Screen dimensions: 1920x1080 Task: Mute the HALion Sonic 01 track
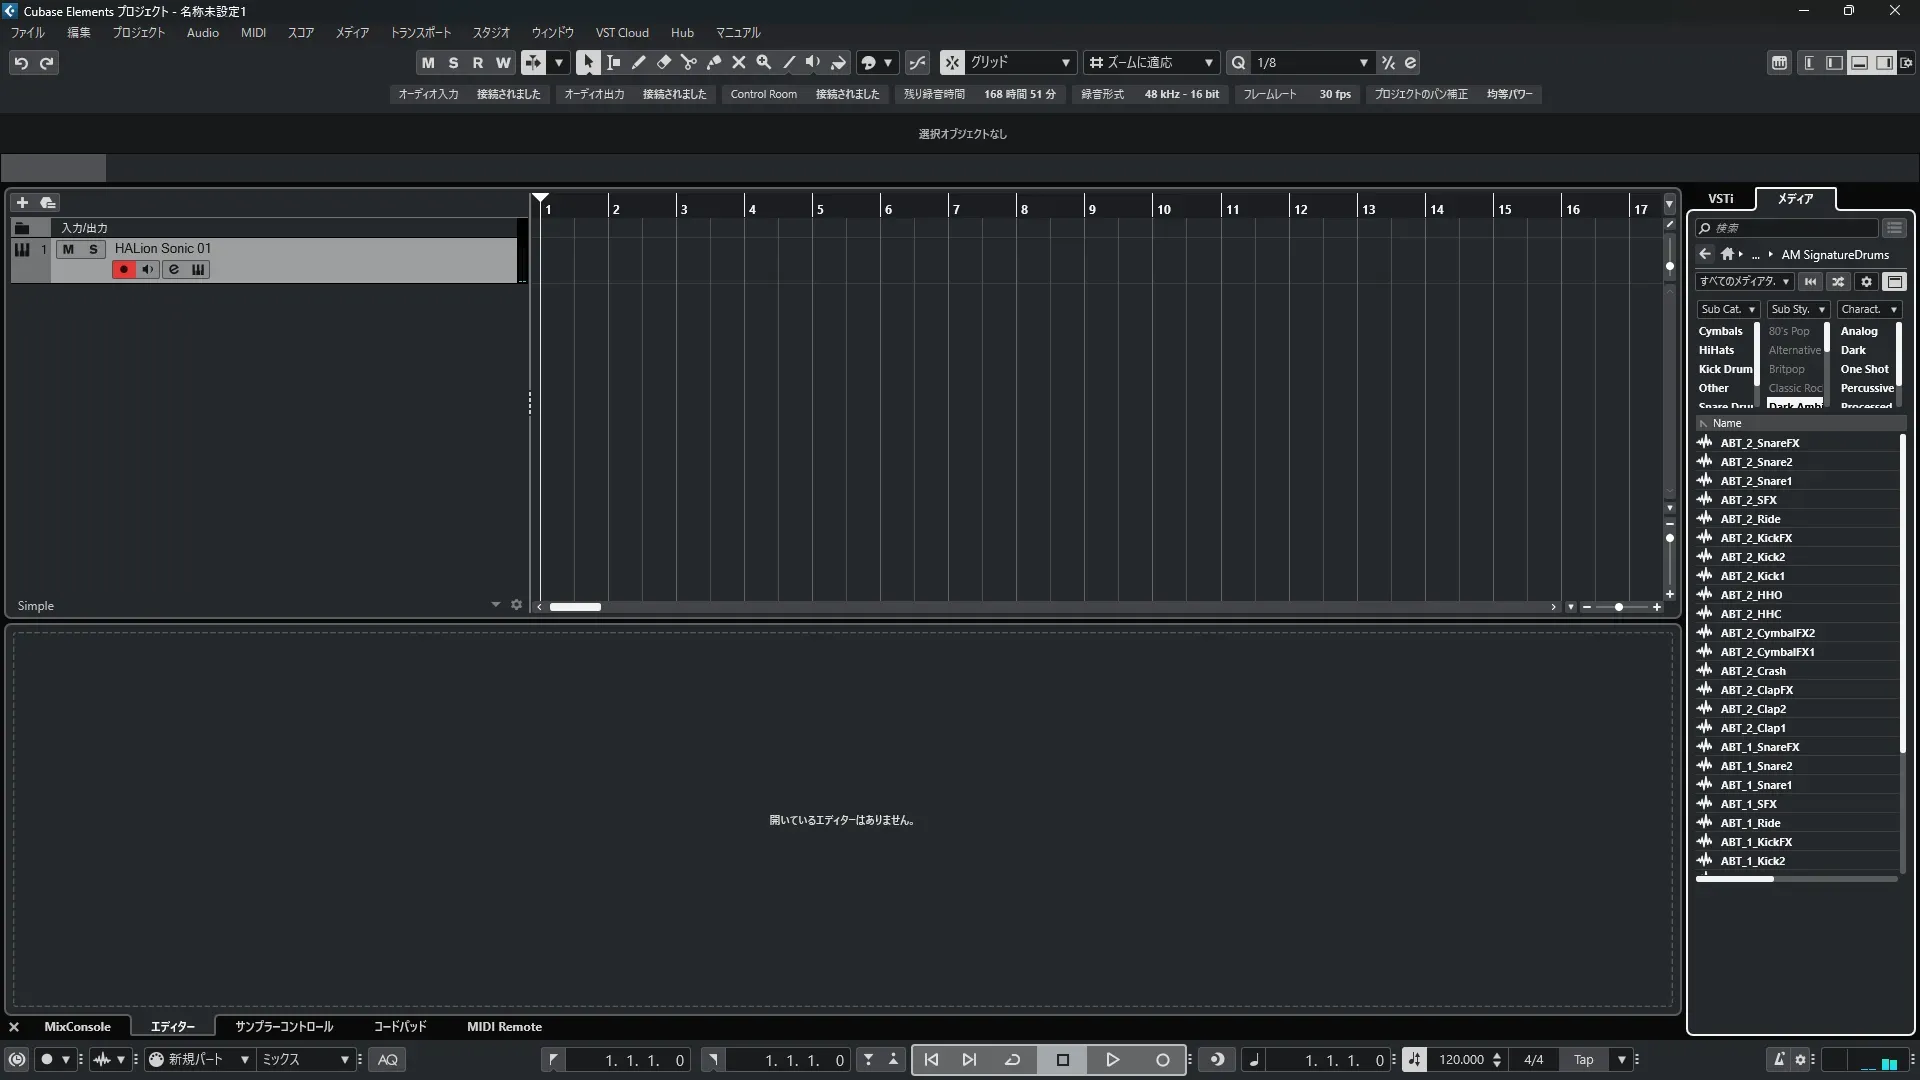(x=68, y=249)
